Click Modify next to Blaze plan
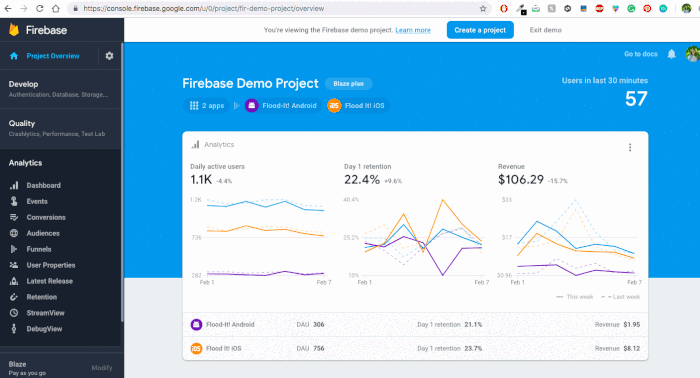 pos(102,368)
